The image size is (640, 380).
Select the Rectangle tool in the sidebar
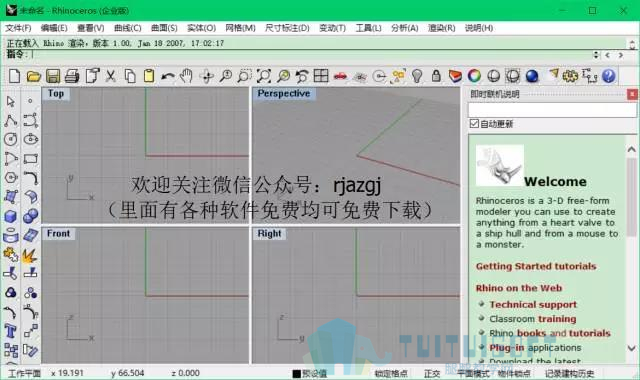point(31,158)
